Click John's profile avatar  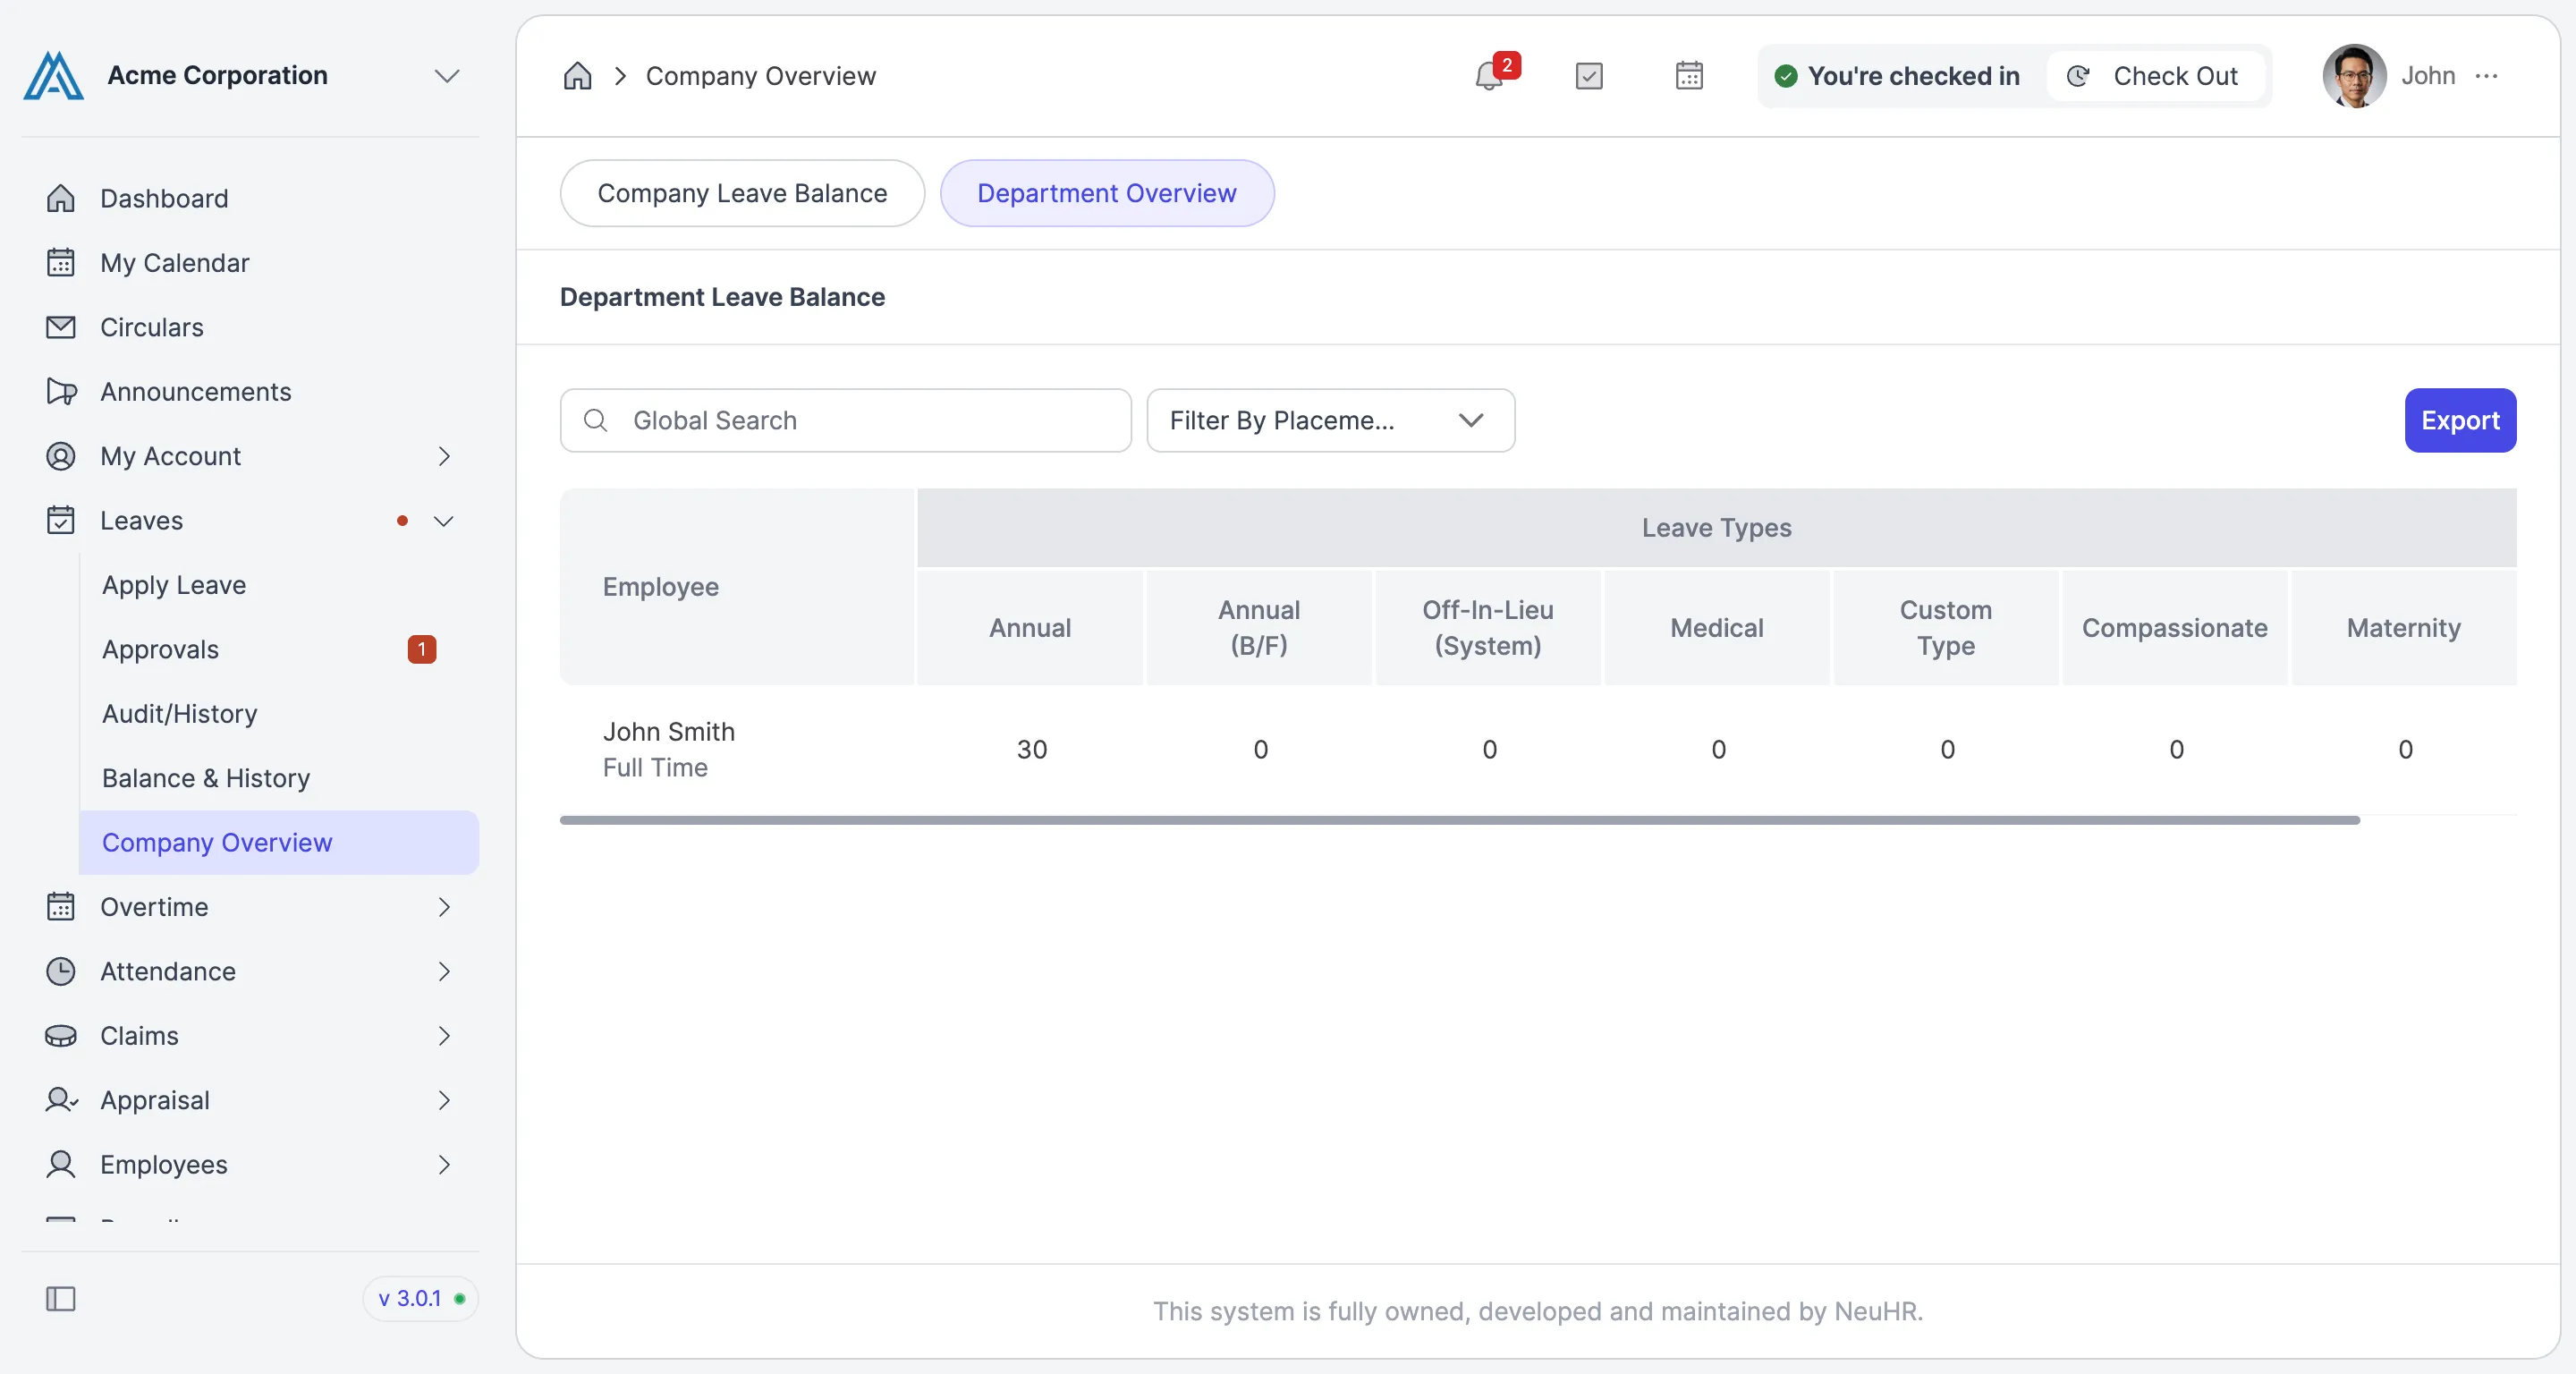click(x=2354, y=76)
